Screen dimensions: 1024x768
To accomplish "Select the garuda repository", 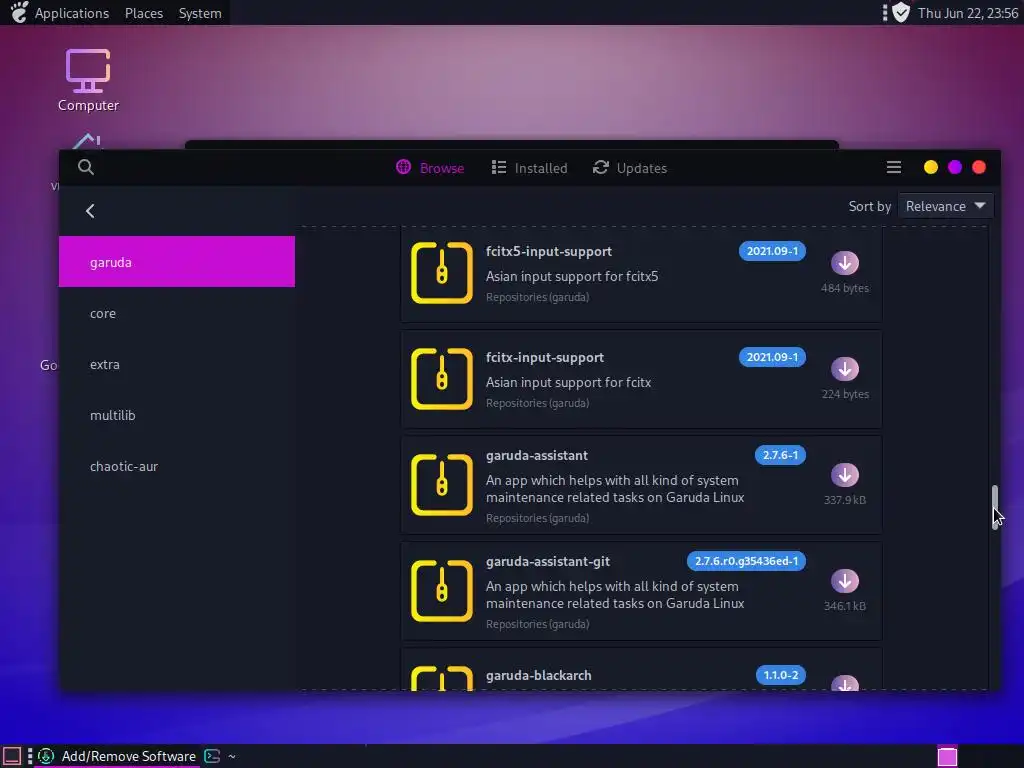I will coord(177,262).
